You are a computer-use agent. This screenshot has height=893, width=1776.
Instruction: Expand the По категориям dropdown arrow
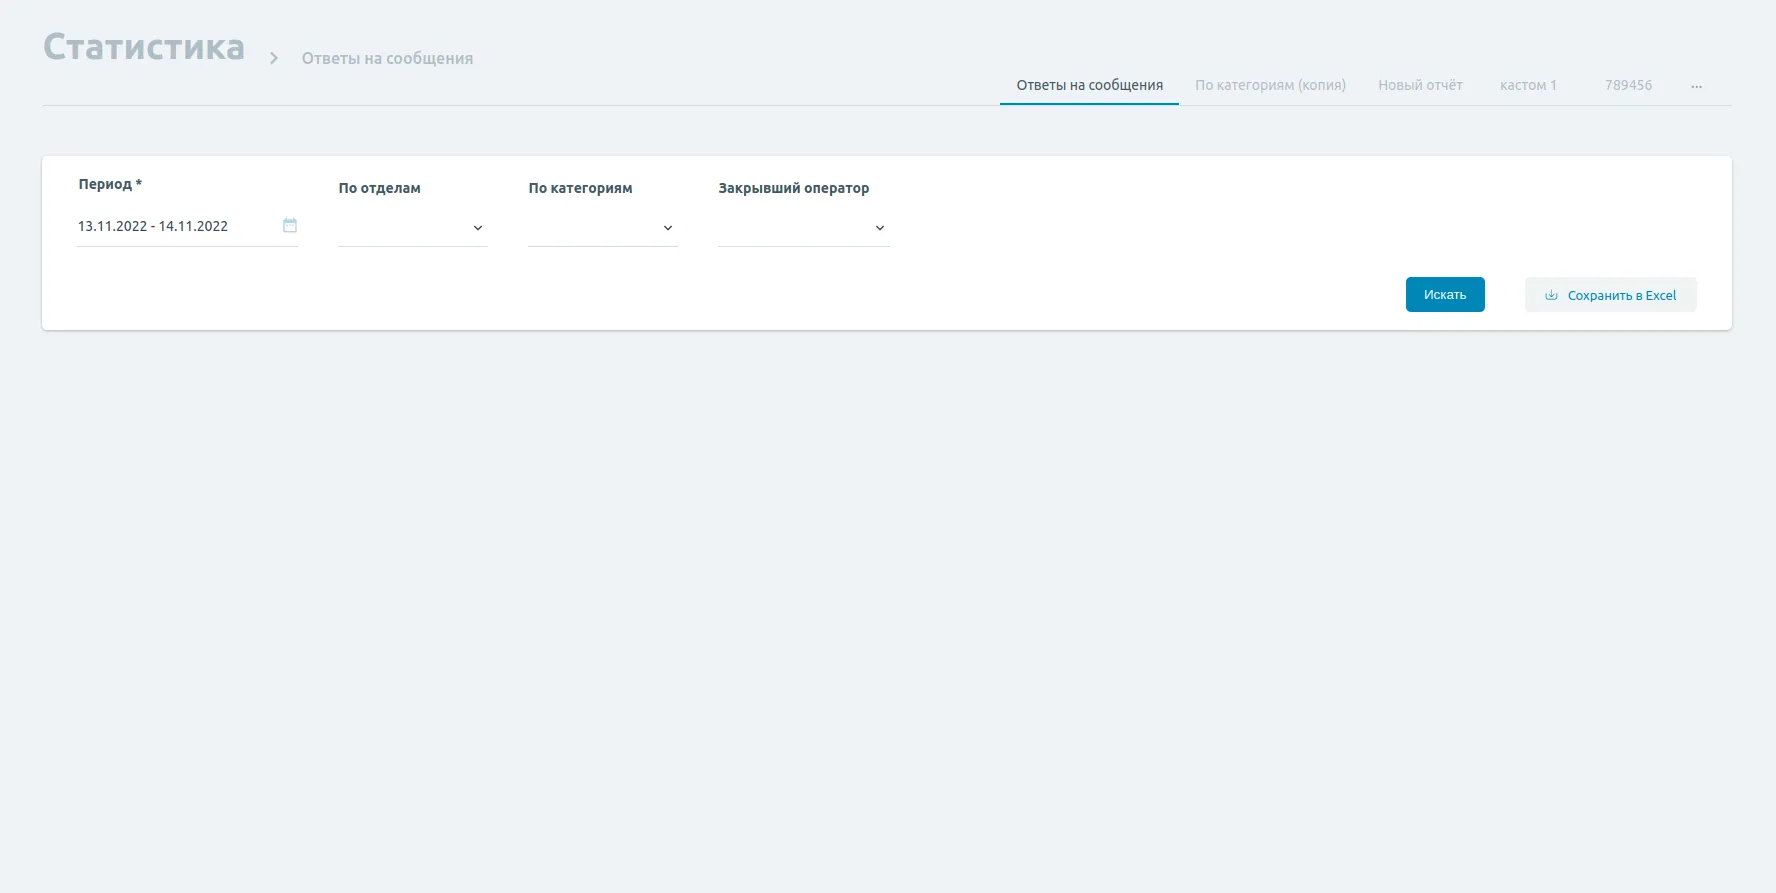(x=667, y=228)
